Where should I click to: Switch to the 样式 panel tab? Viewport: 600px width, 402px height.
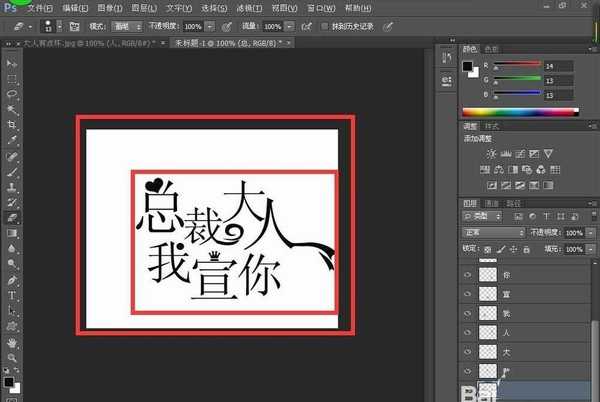pyautogui.click(x=491, y=127)
